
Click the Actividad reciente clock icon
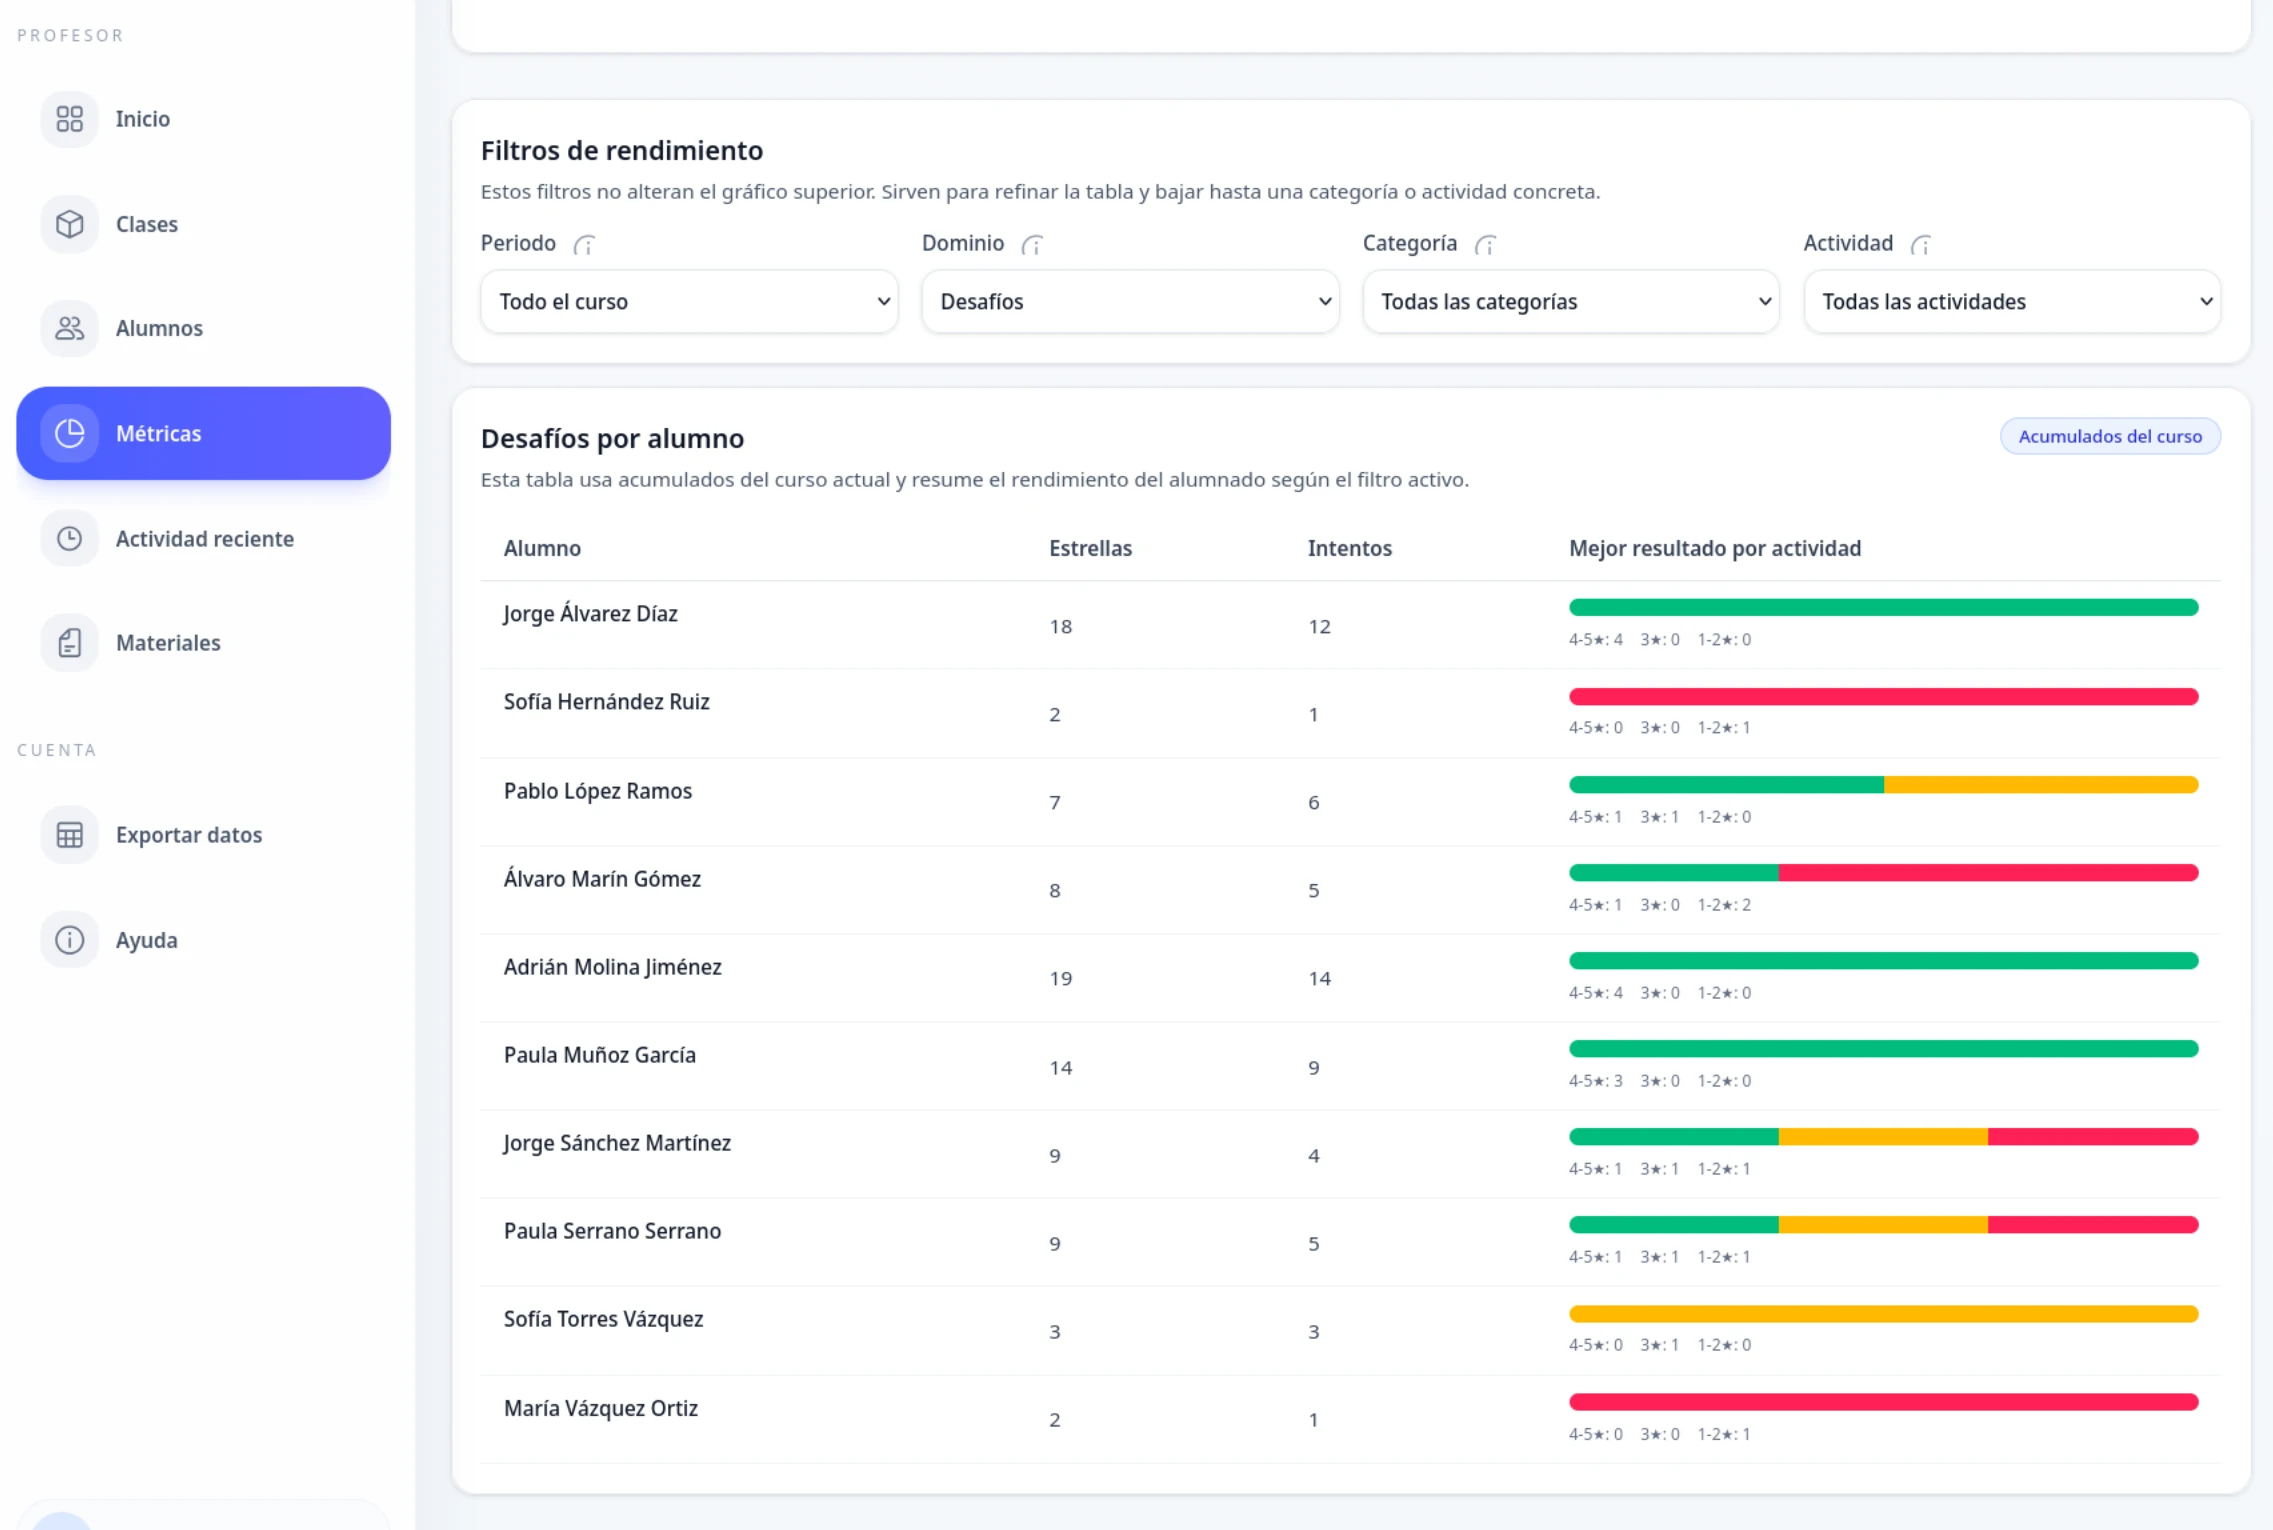(69, 539)
